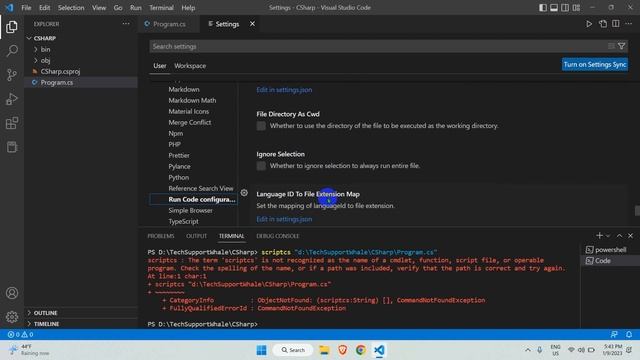Click the Run Code play icon
Screen dimensions: 640x360
click(589, 24)
